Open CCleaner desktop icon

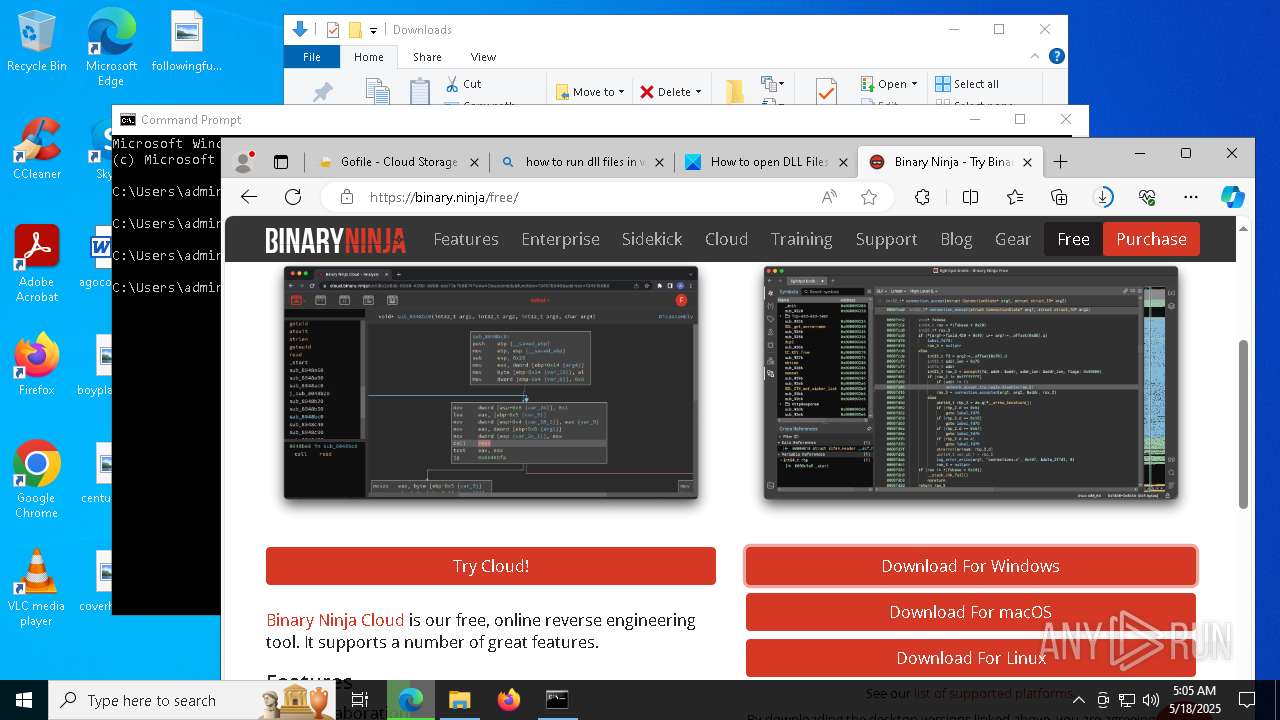click(x=37, y=148)
